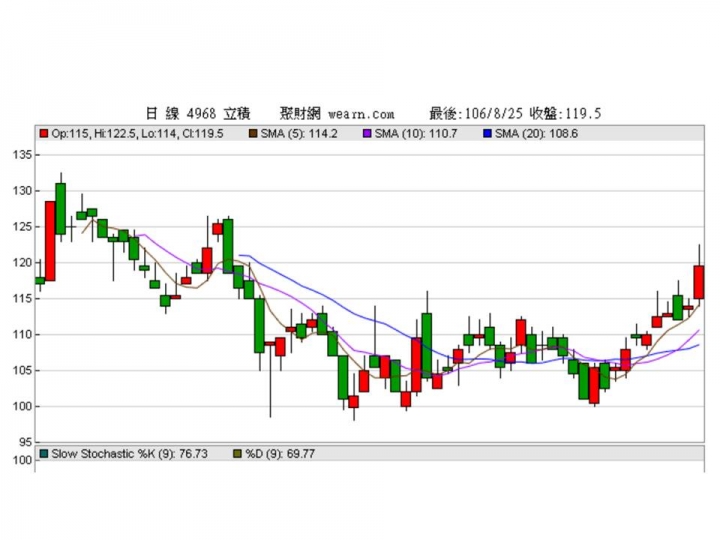Viewport: 720px width, 540px height.
Task: Click the purple SMA (10) legend swatch
Action: [367, 134]
